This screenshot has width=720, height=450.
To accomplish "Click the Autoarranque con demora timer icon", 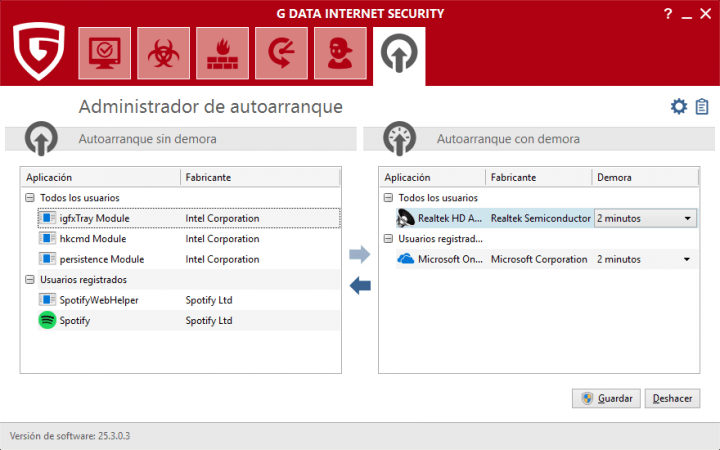I will [399, 138].
